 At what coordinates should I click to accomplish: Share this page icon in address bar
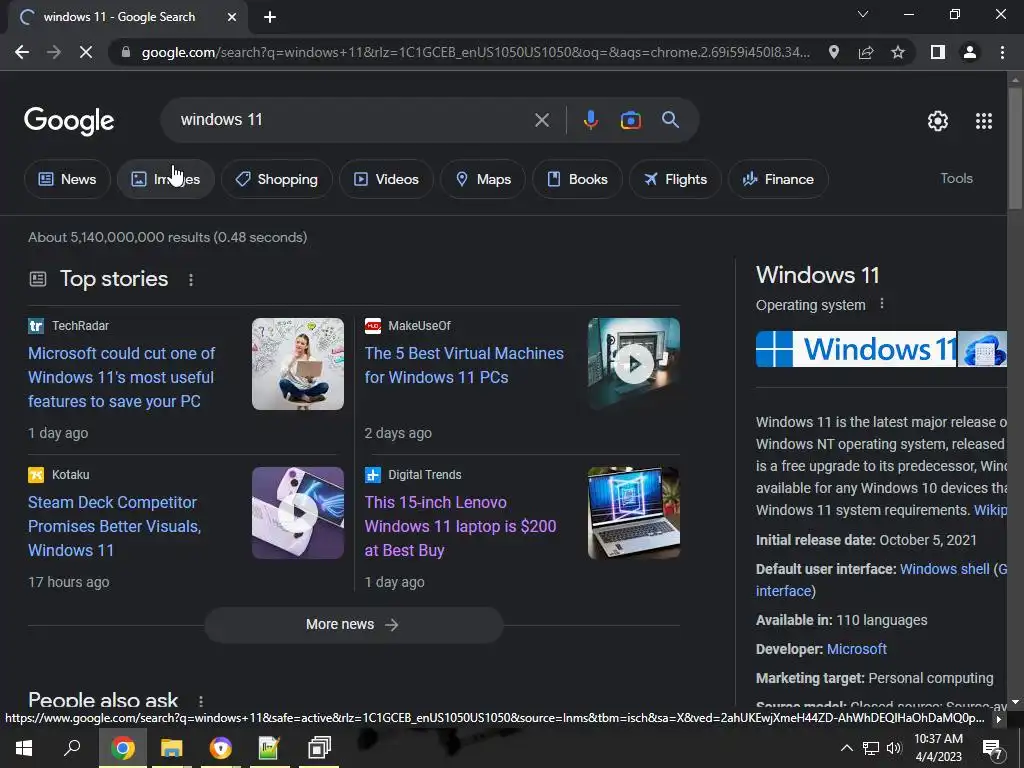pos(866,52)
